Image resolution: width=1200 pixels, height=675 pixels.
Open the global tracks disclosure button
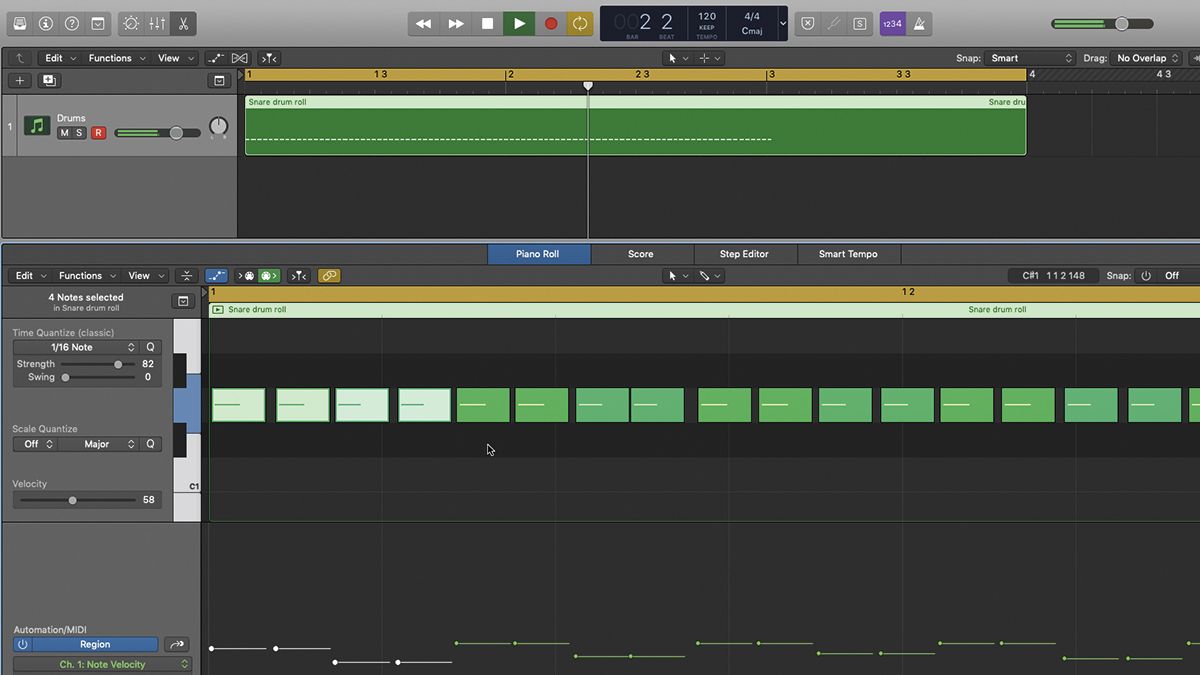220,80
